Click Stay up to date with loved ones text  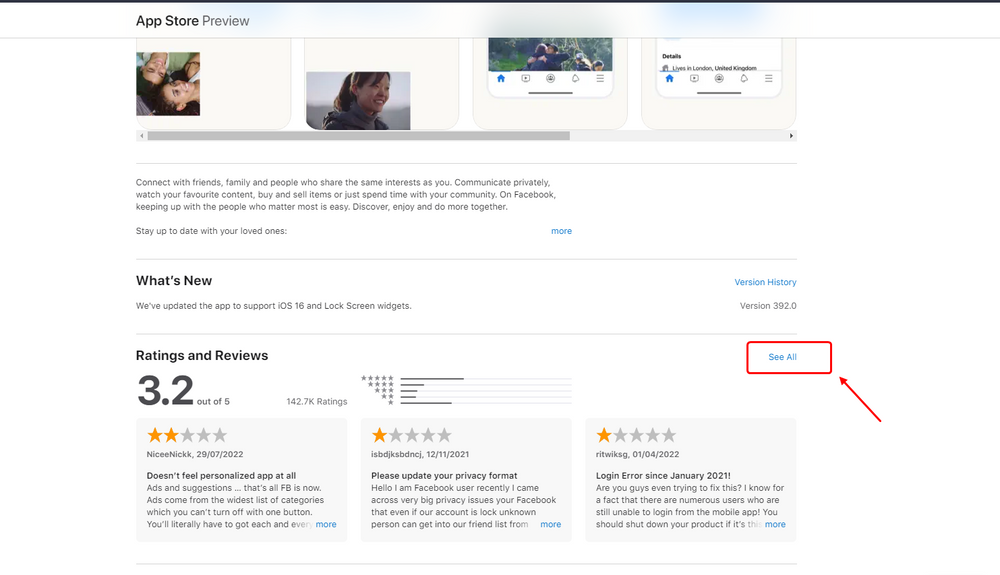pyautogui.click(x=211, y=231)
